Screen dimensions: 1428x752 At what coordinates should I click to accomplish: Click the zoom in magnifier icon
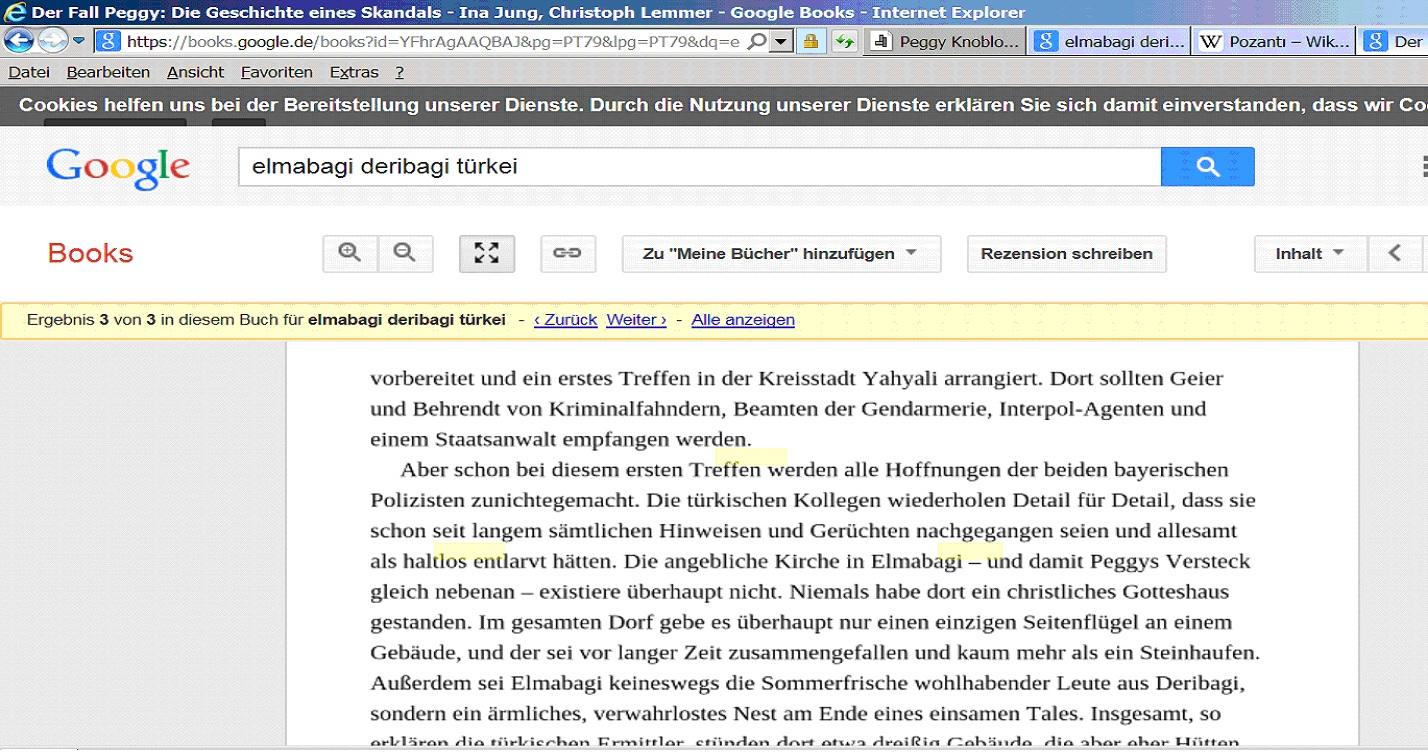pyautogui.click(x=350, y=253)
